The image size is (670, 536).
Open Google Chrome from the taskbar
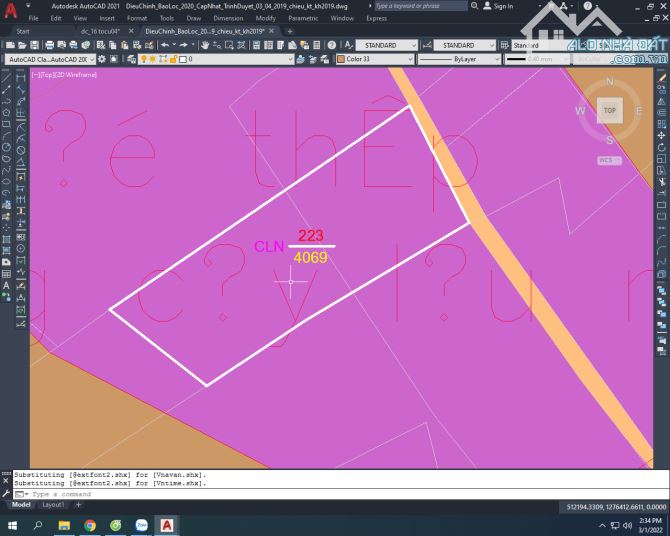(x=90, y=525)
